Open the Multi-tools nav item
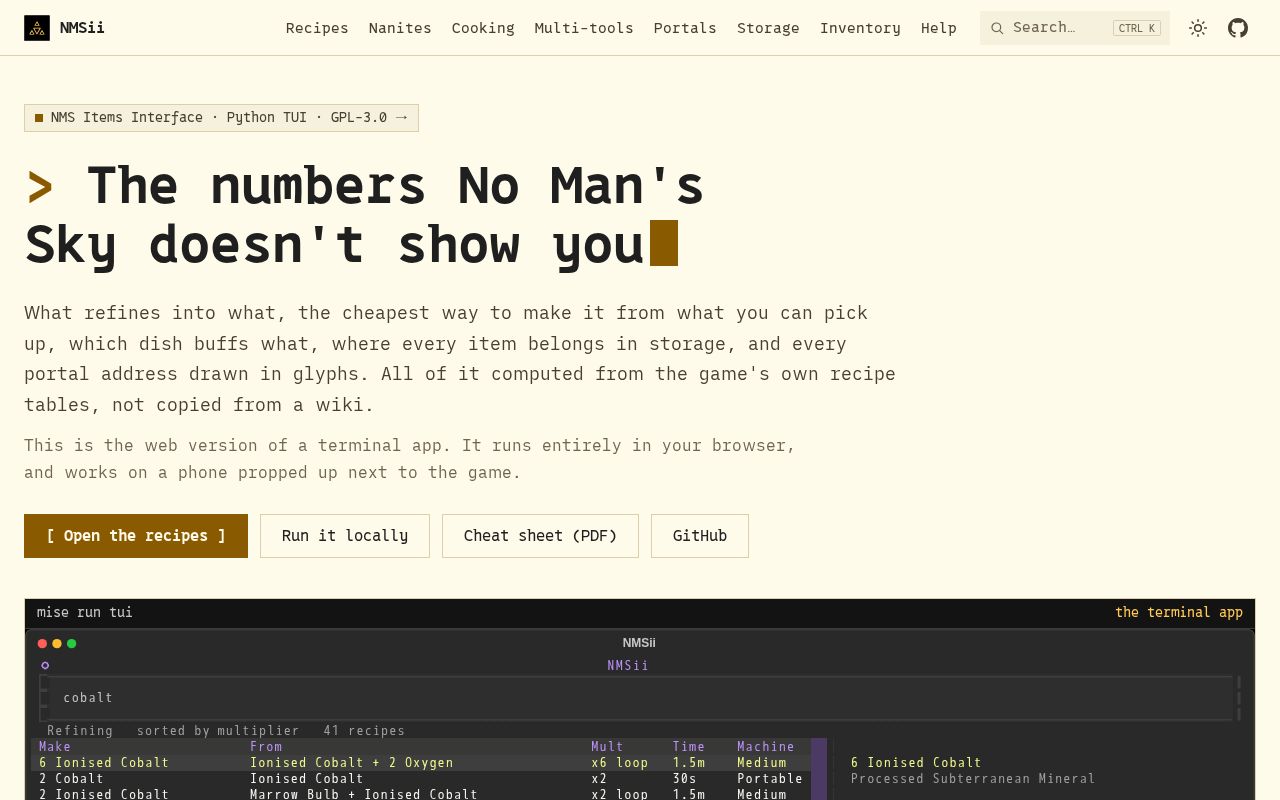The image size is (1280, 800). click(x=584, y=28)
